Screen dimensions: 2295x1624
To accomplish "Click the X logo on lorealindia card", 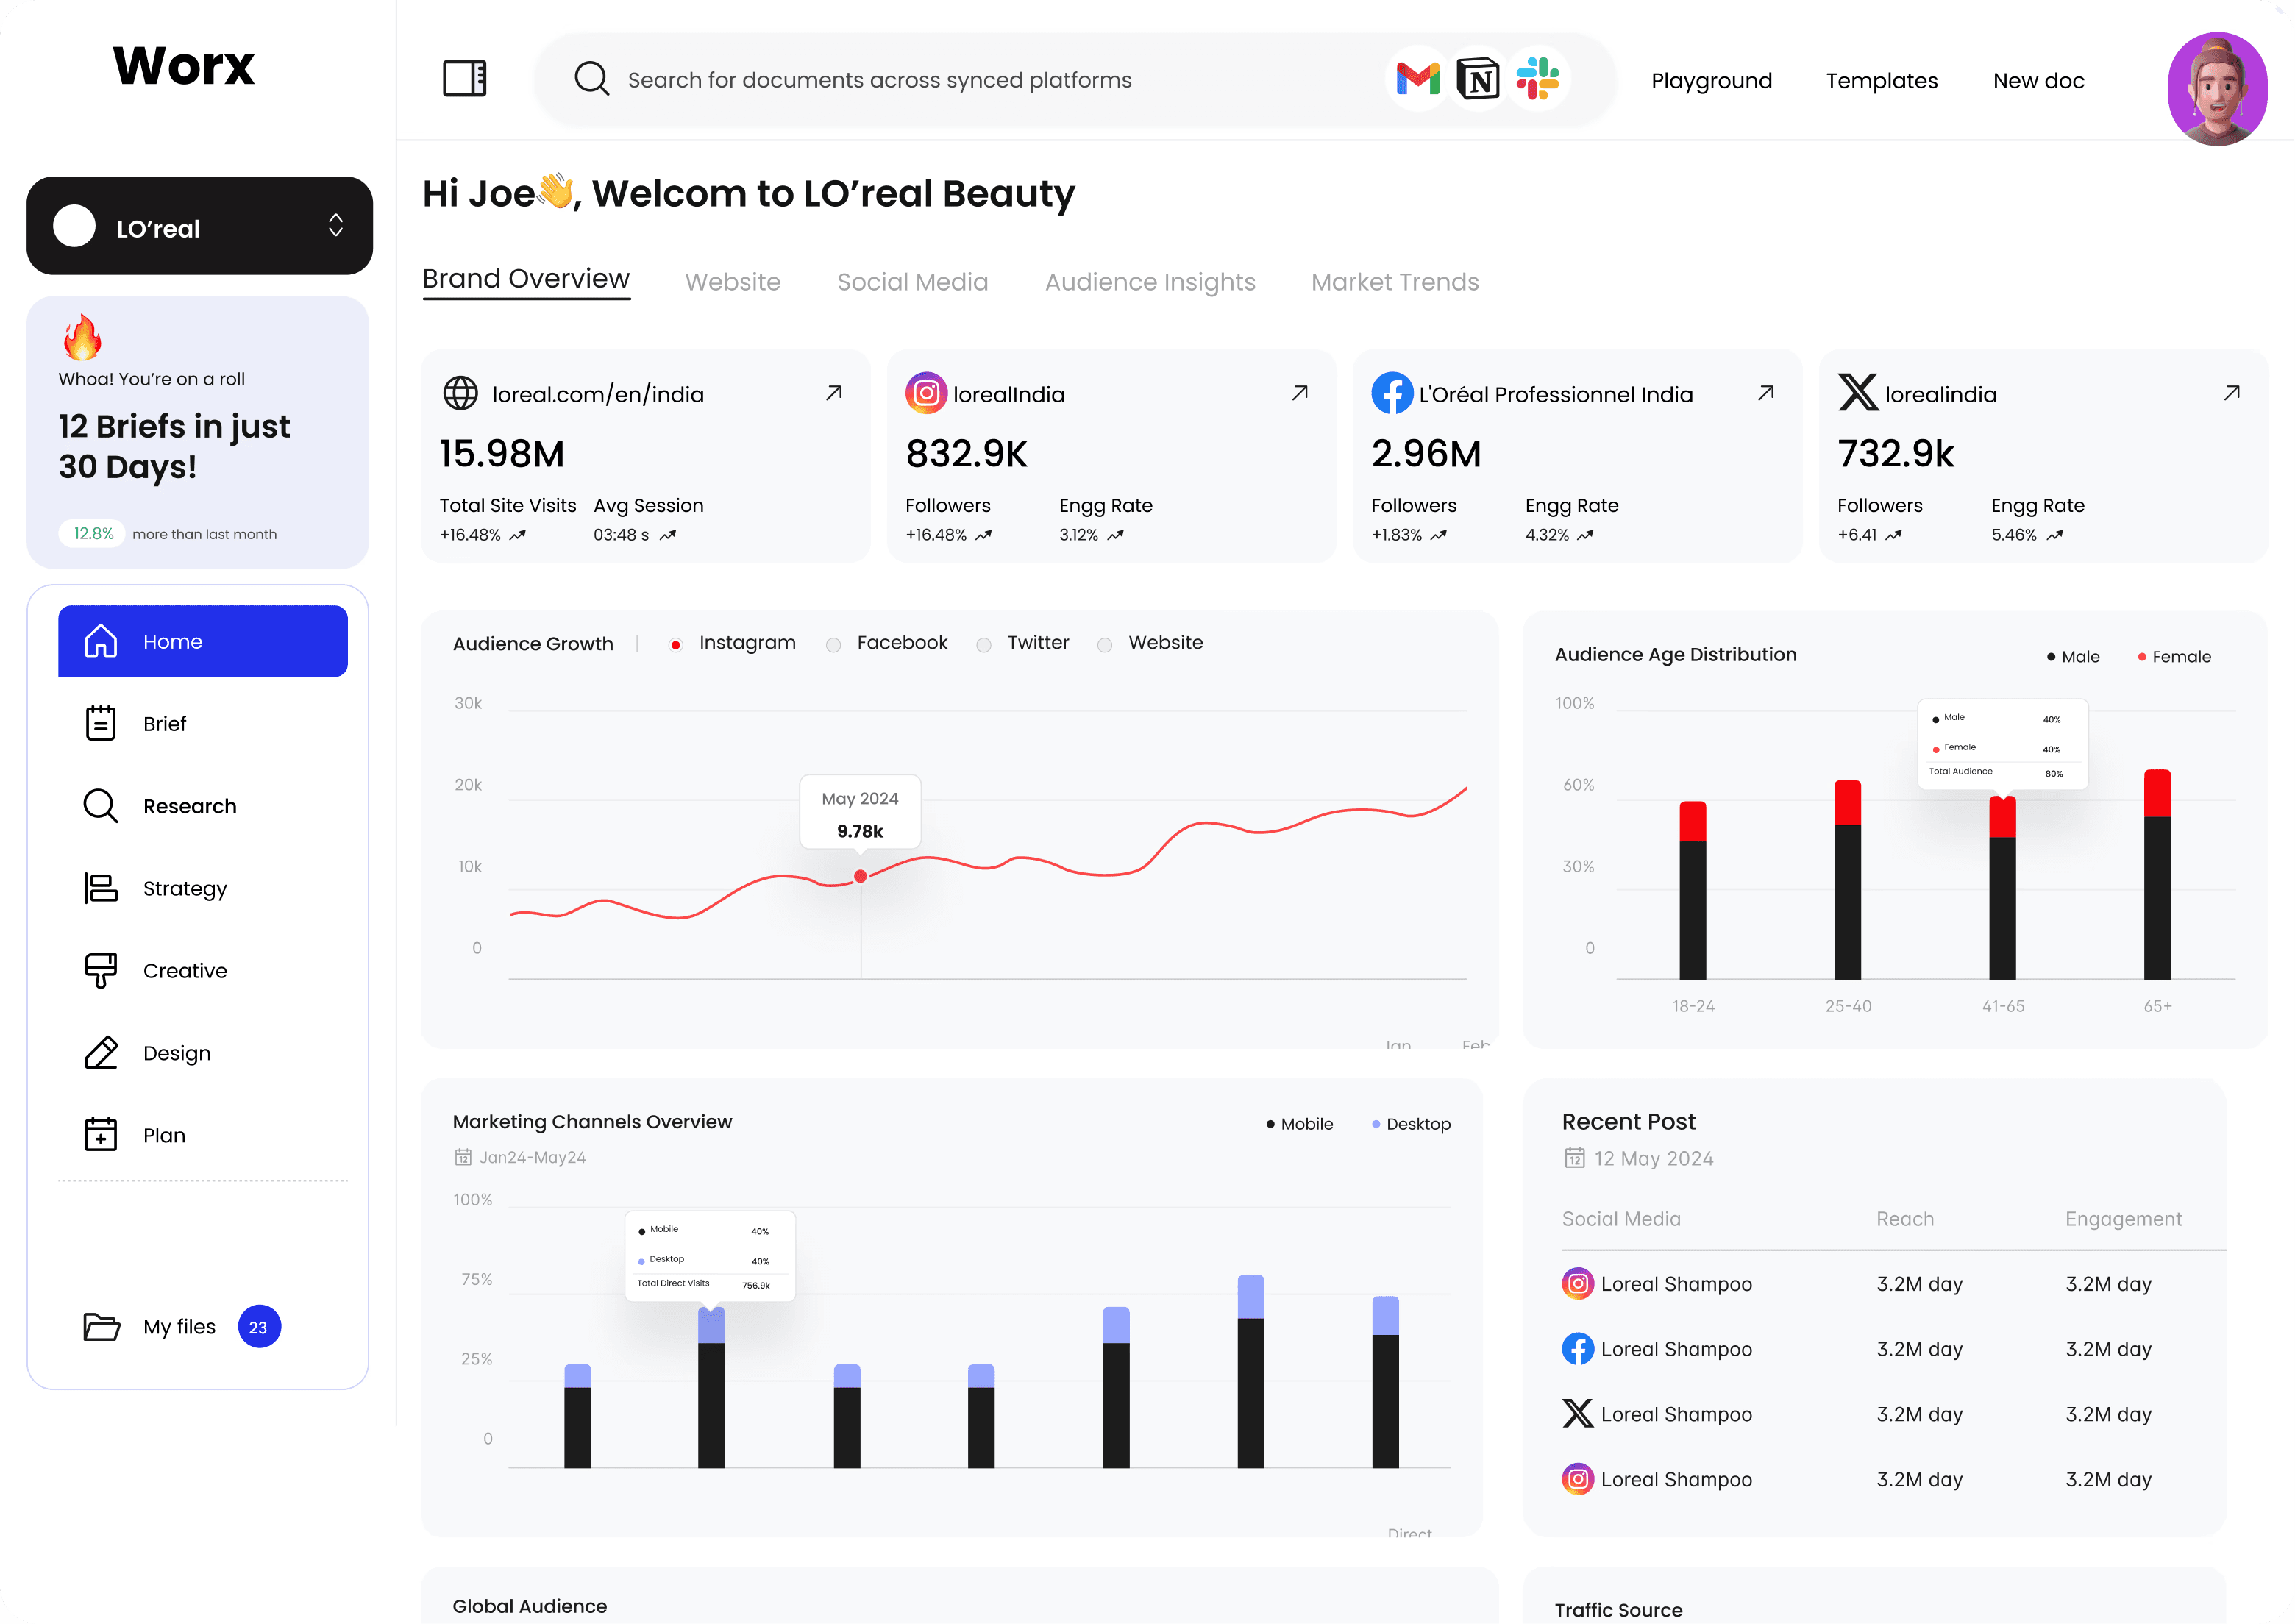I will coord(1858,392).
